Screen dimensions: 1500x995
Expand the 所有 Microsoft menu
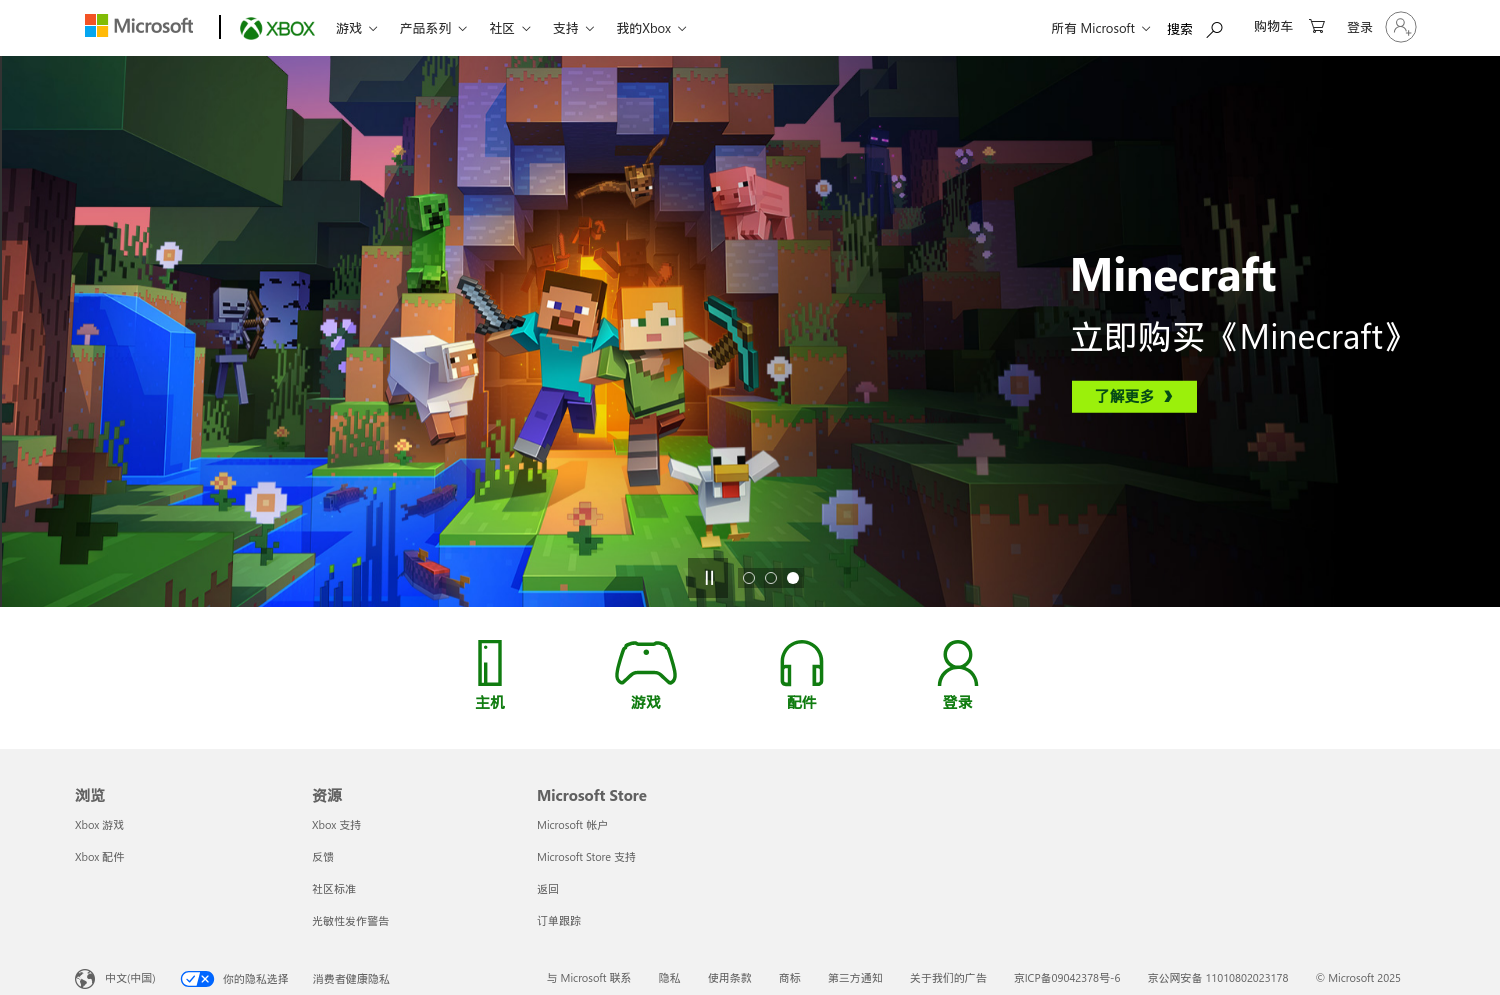pos(1101,29)
